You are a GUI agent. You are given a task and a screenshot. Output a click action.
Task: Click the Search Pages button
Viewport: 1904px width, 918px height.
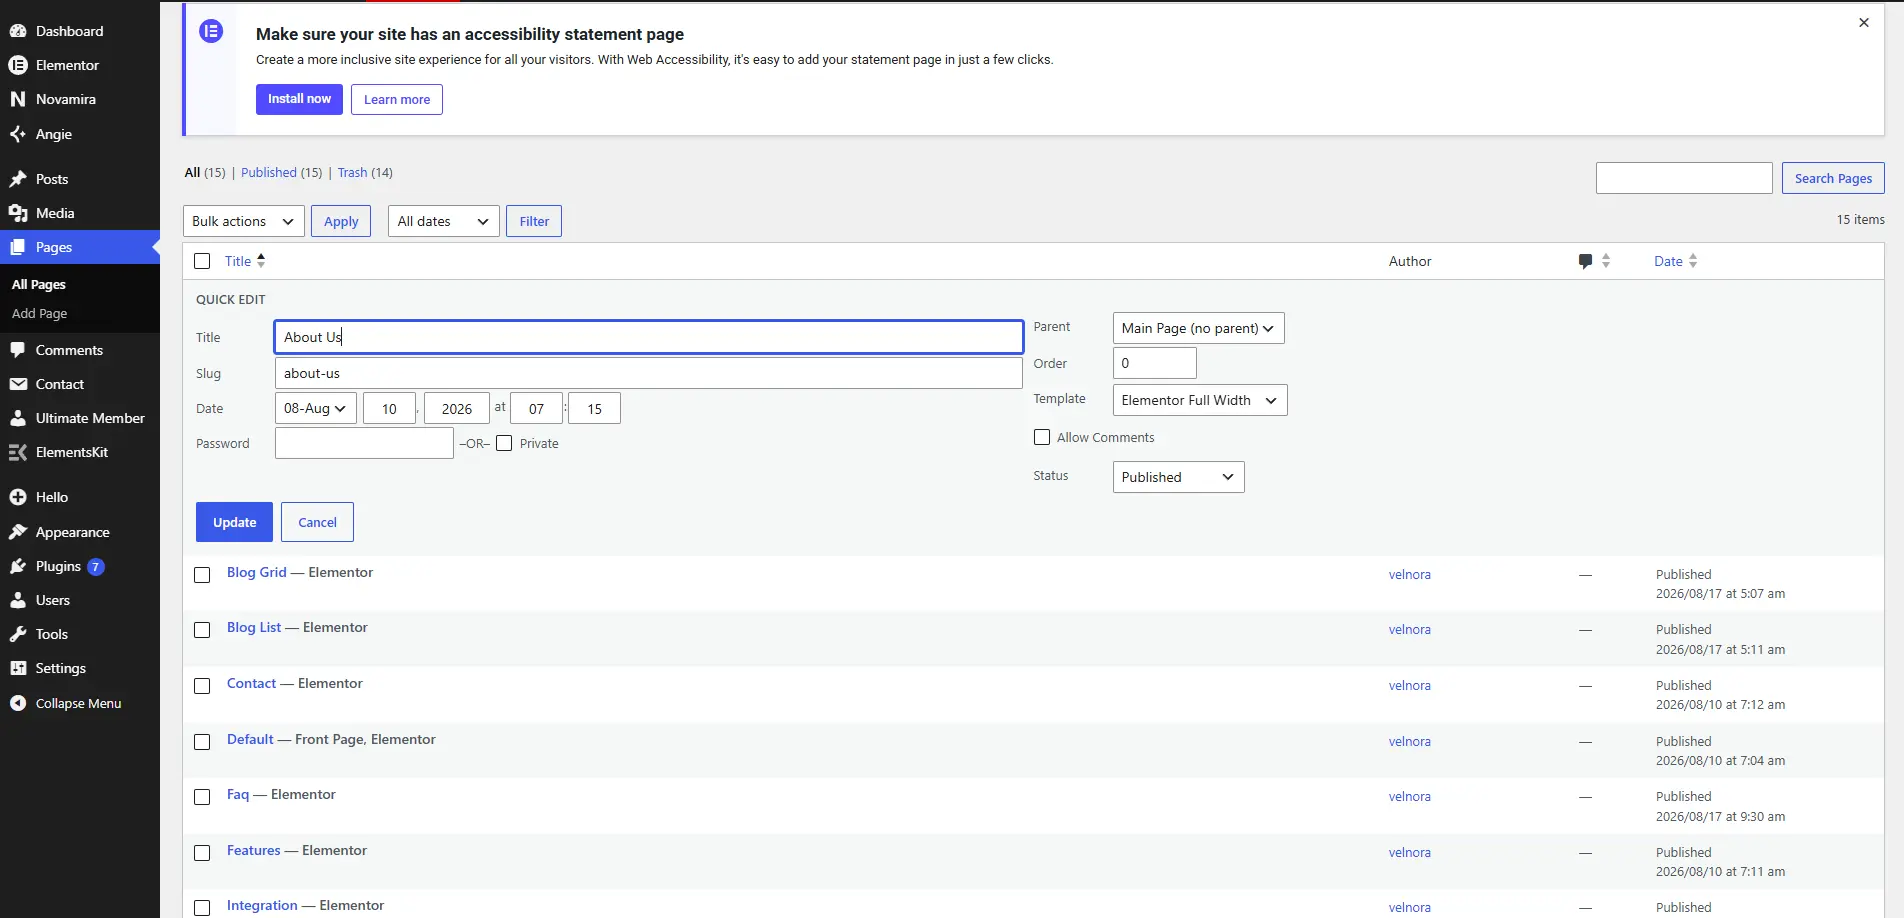[1833, 178]
